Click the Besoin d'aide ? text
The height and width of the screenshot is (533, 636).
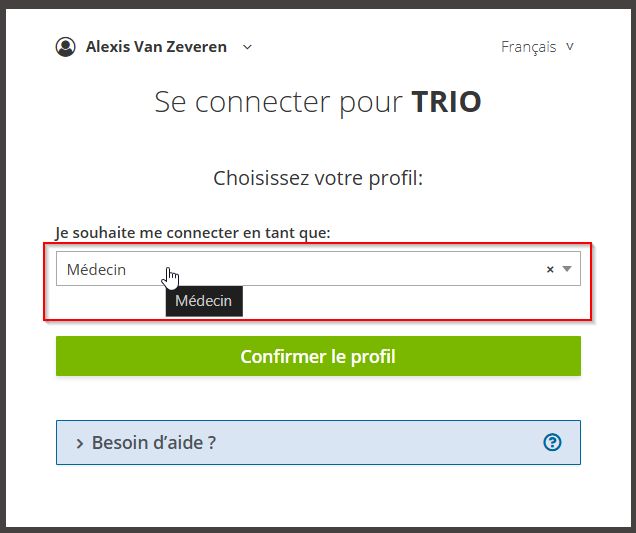point(154,443)
